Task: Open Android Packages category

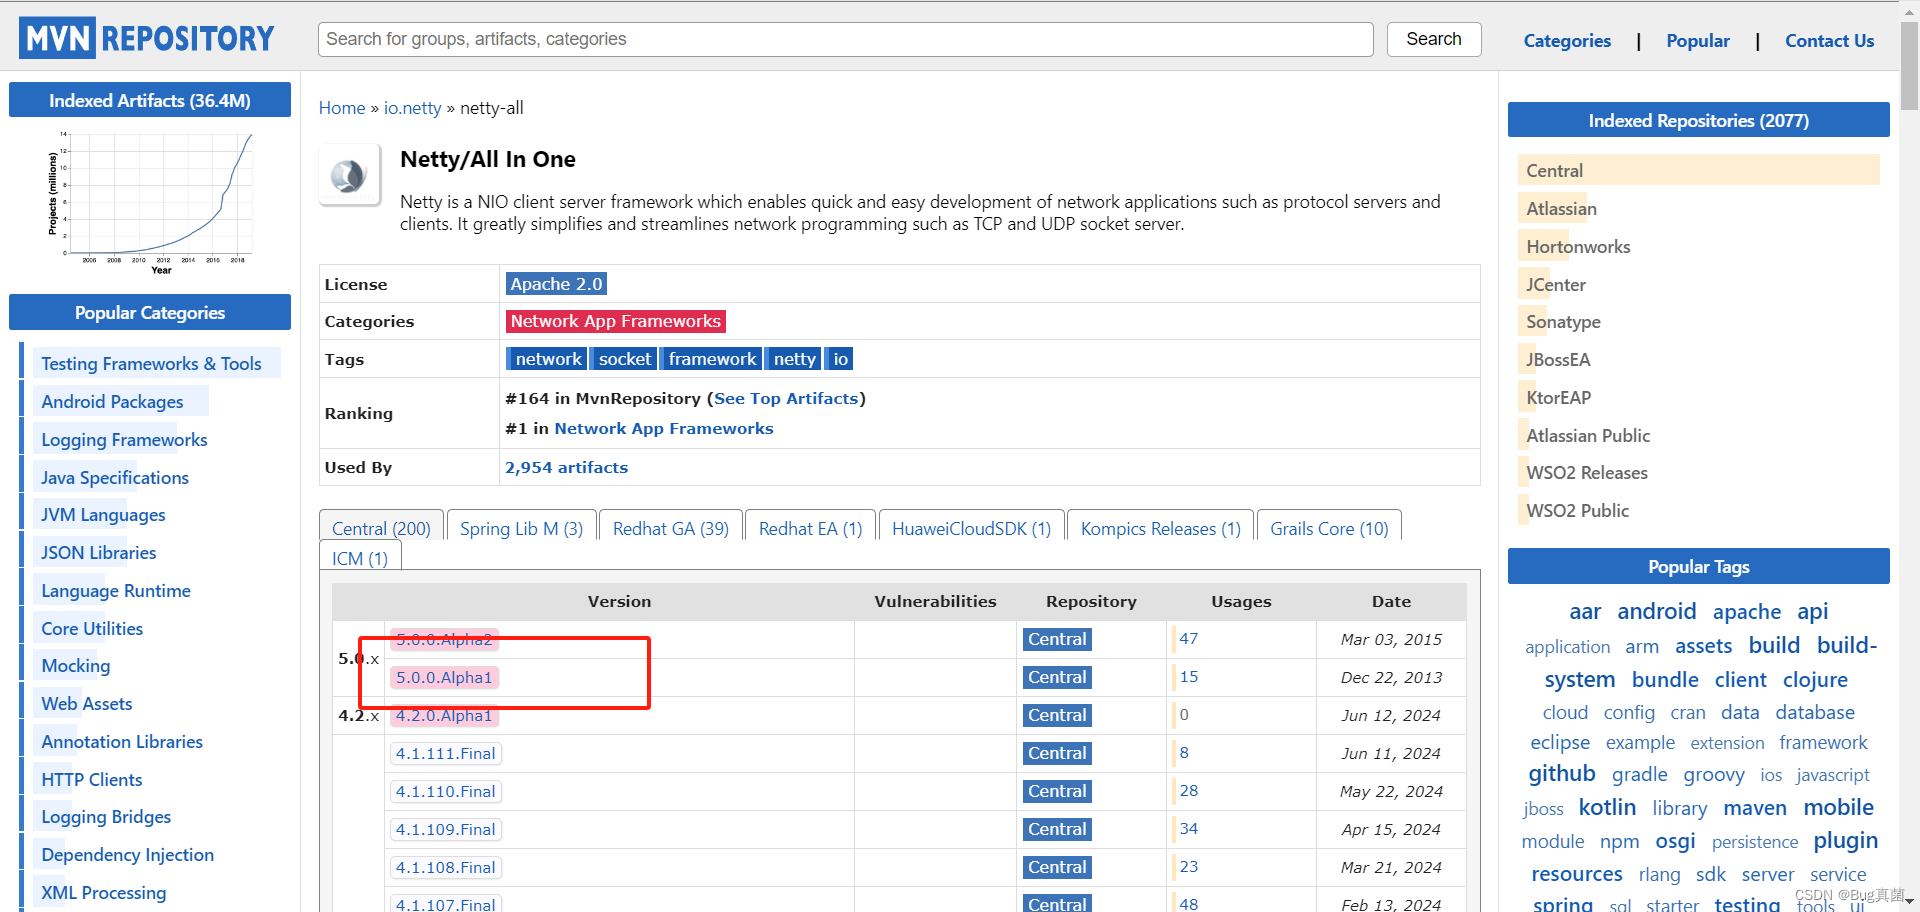Action: (x=112, y=402)
